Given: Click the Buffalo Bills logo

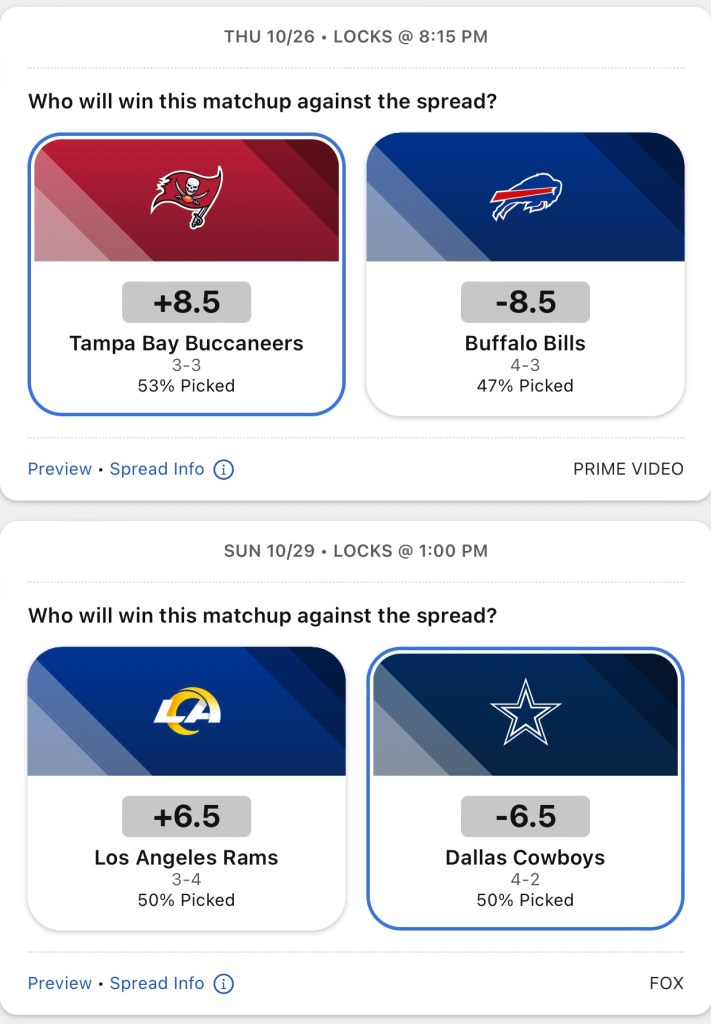Looking at the screenshot, I should click(526, 197).
